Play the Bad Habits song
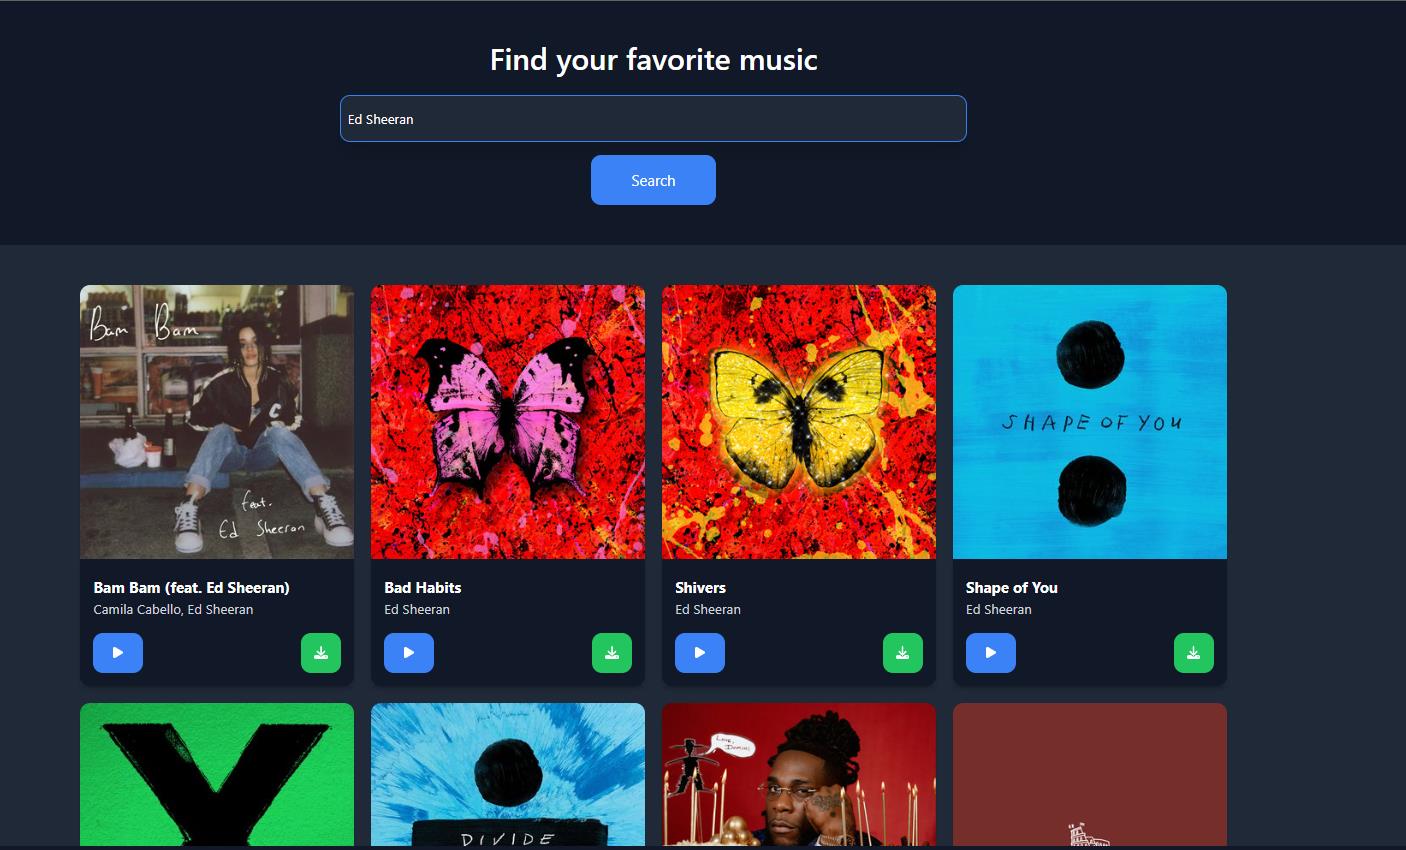This screenshot has height=850, width=1406. click(x=409, y=653)
